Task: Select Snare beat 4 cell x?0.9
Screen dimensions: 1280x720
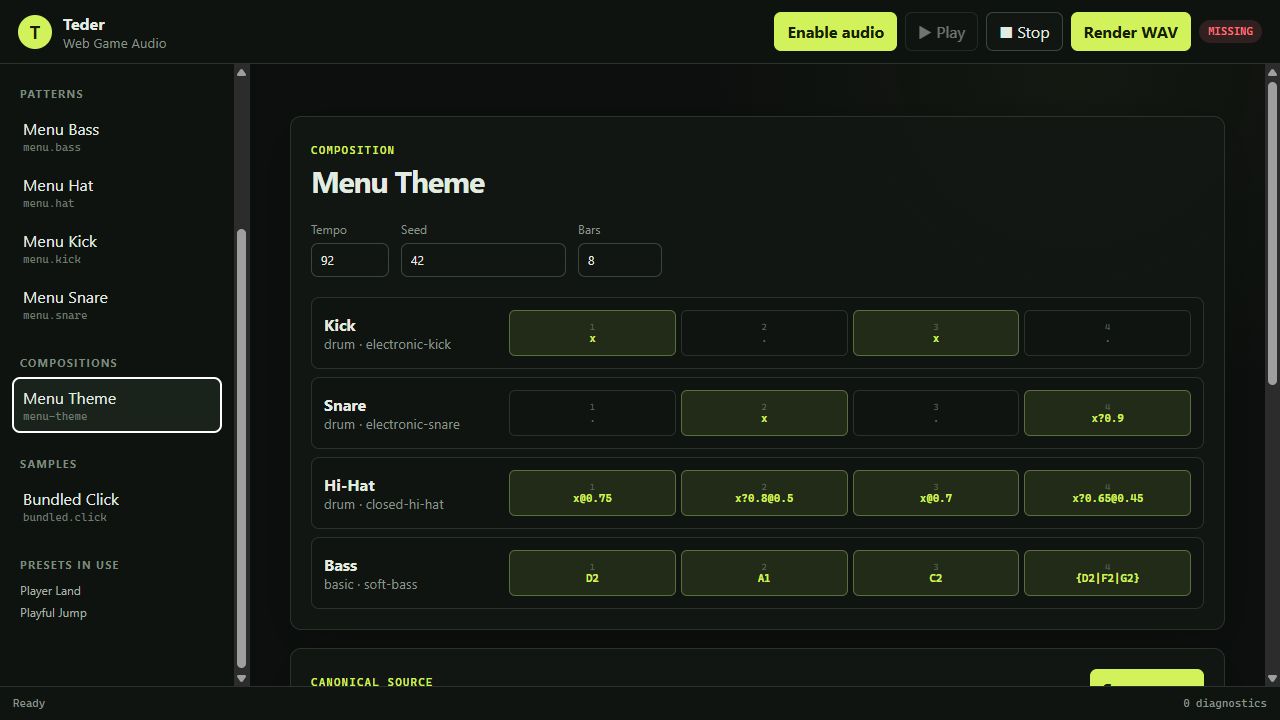Action: [x=1107, y=413]
